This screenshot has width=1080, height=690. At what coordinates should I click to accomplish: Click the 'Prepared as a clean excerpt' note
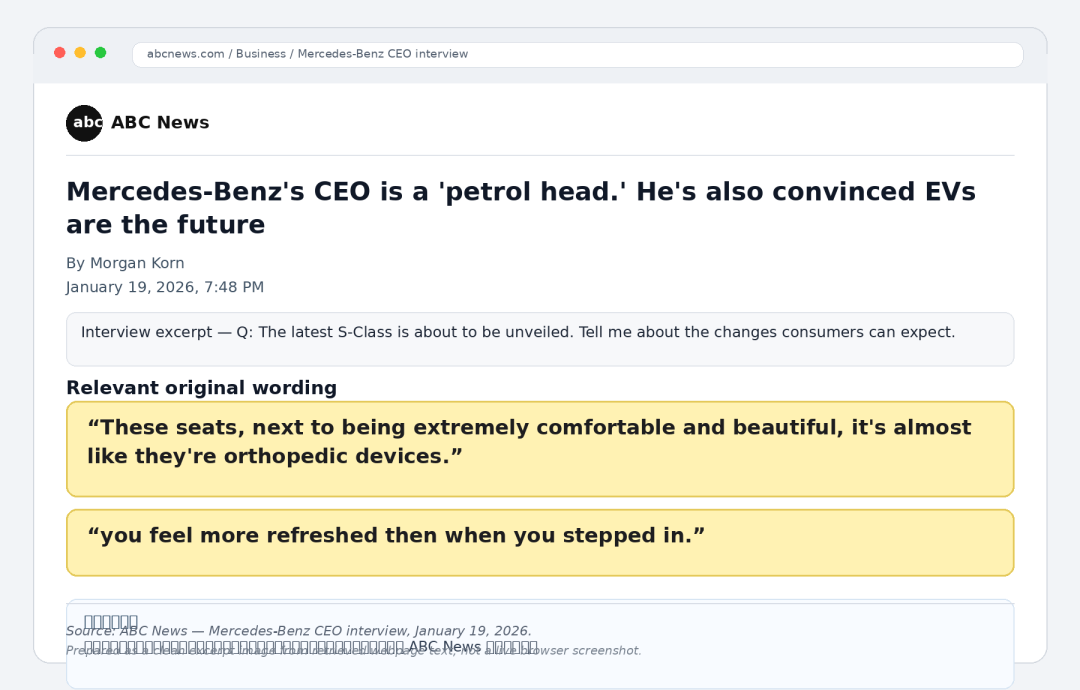click(353, 651)
